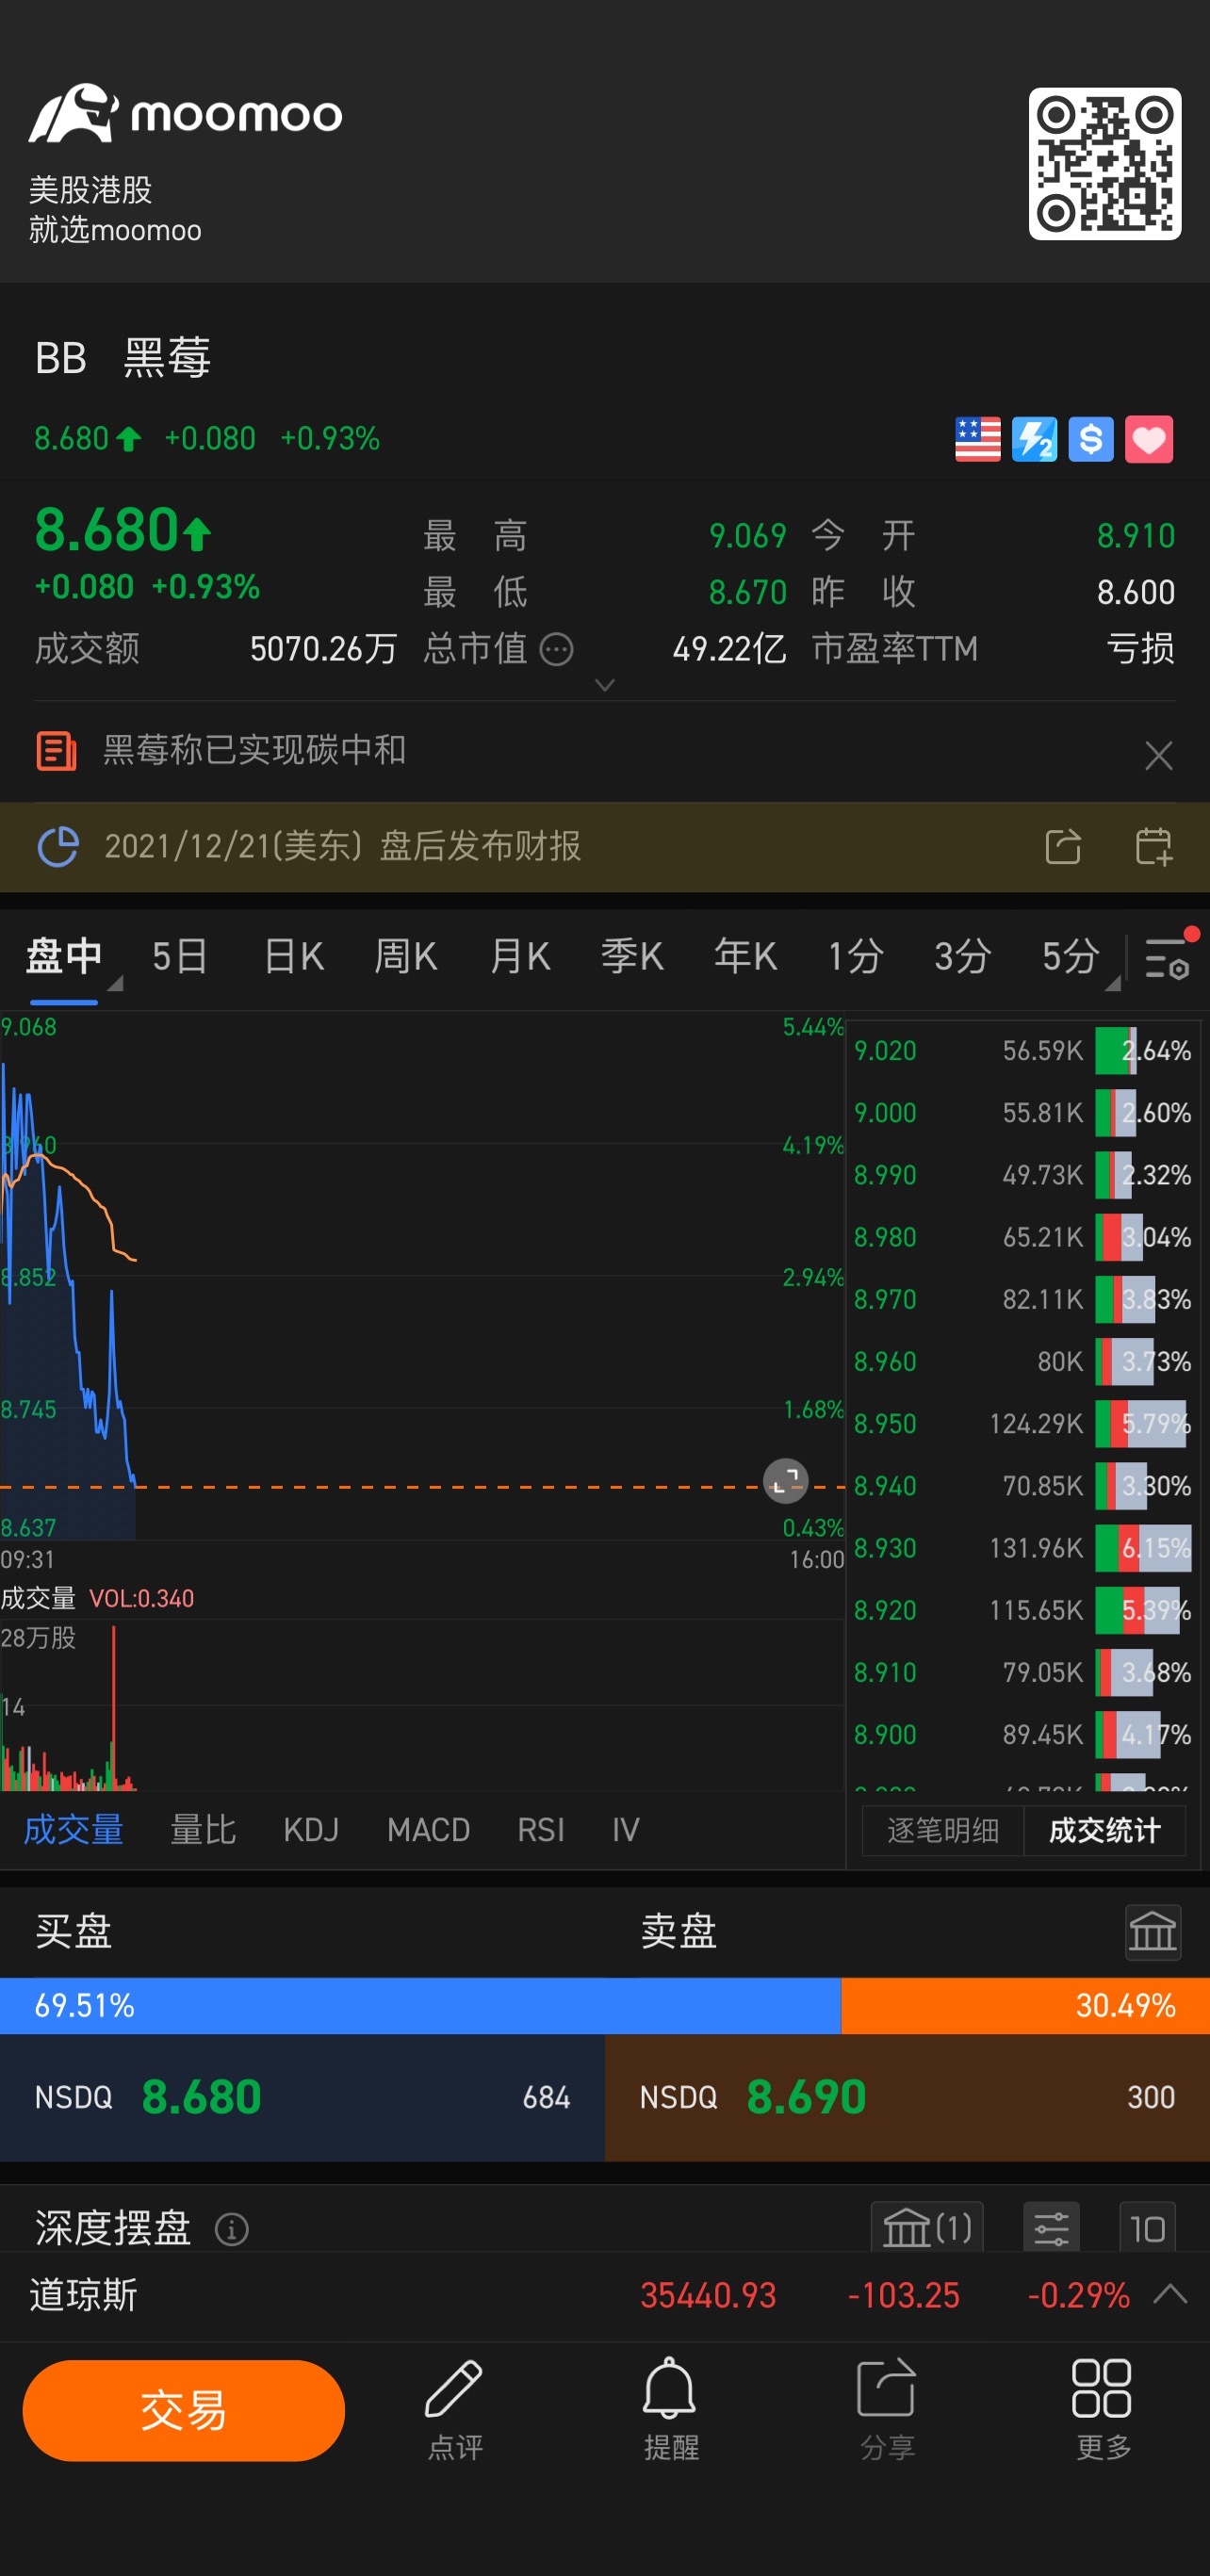Change depth level count 10

[x=1147, y=2227]
